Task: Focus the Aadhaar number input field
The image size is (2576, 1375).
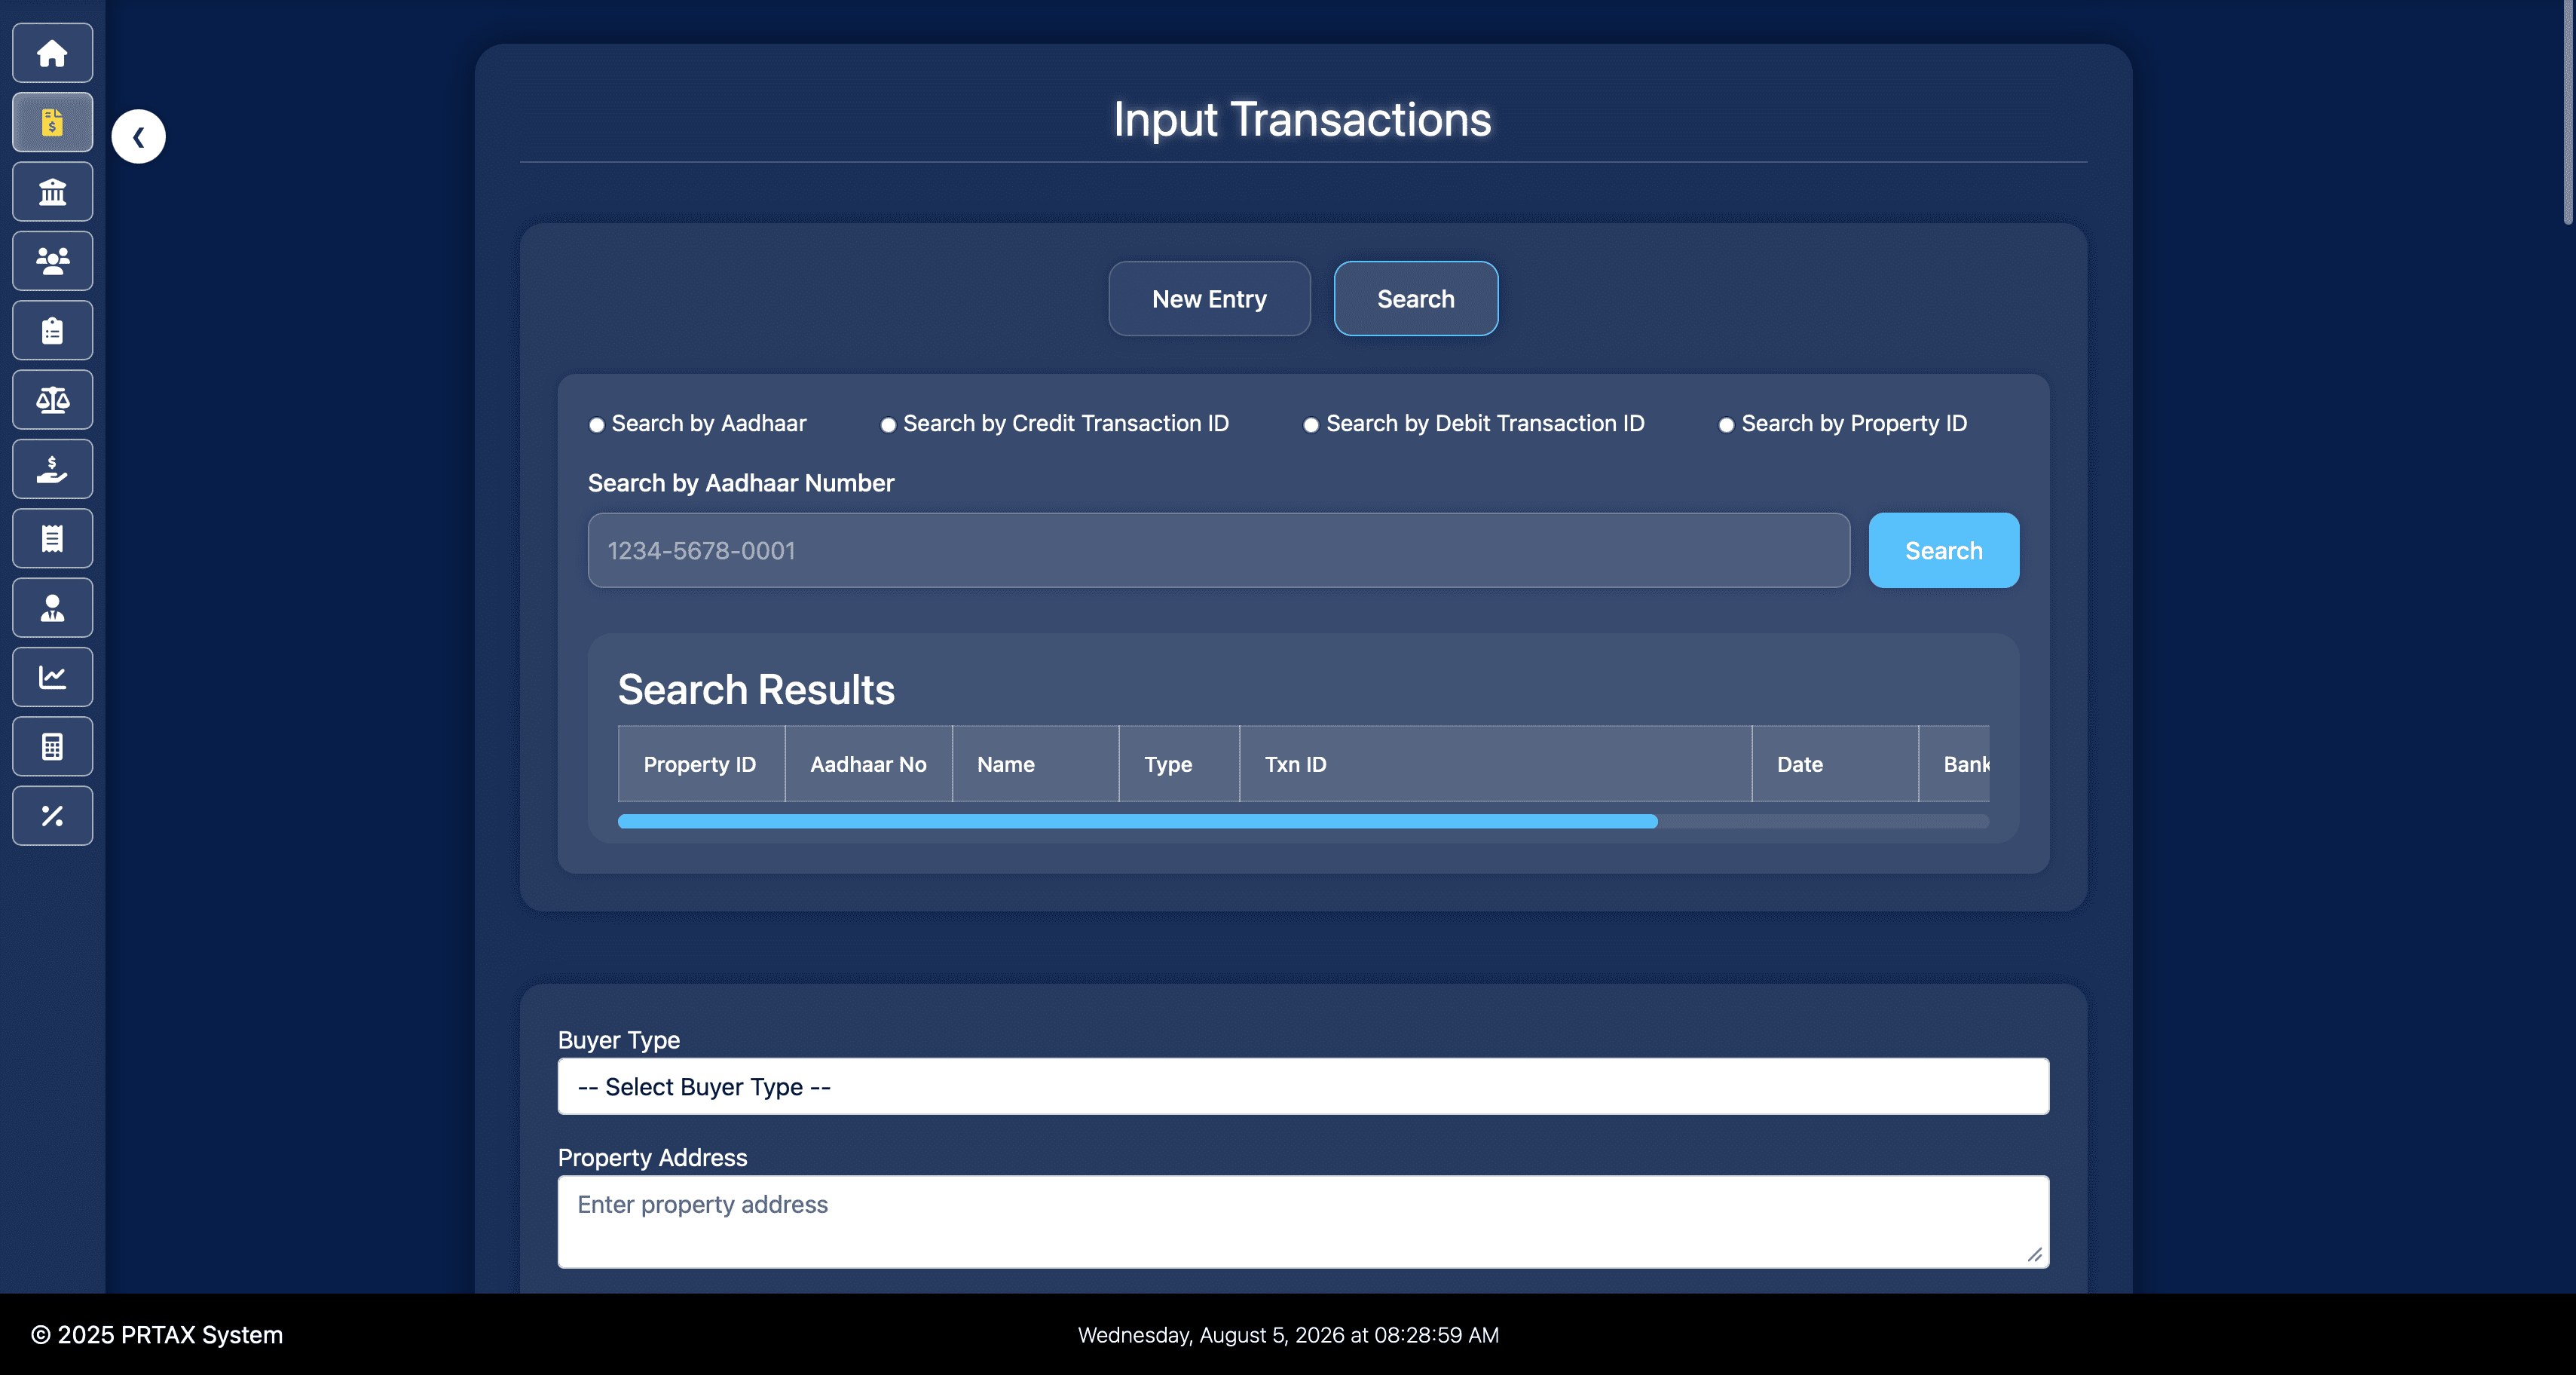Action: [1219, 551]
